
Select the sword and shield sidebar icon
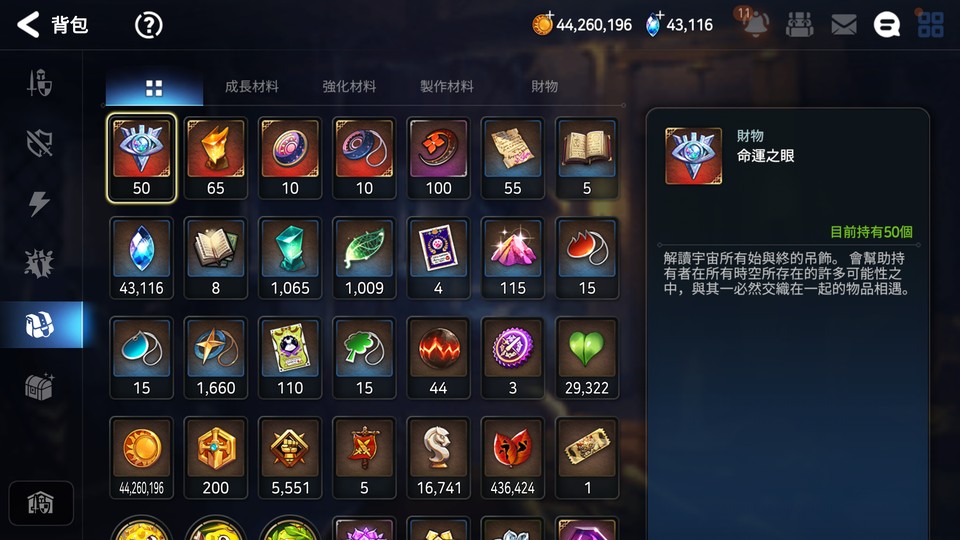click(x=39, y=83)
